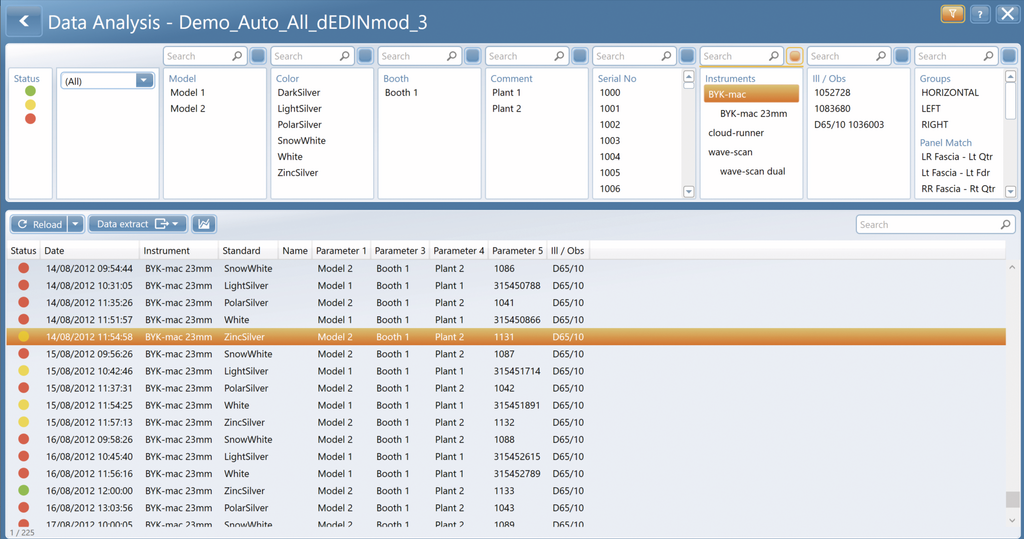Select HORIZONTAL in Groups list

[950, 93]
